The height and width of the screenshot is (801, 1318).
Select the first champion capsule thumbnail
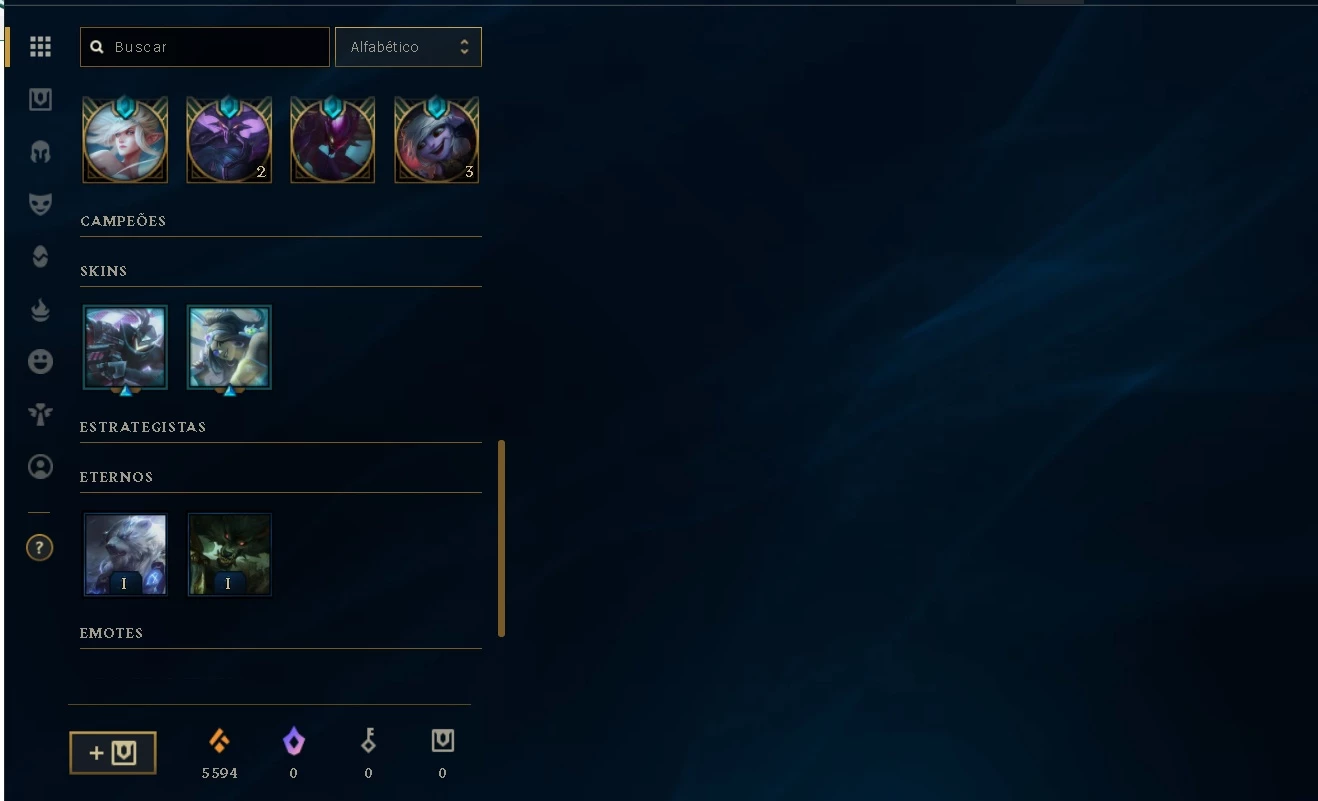pos(125,140)
